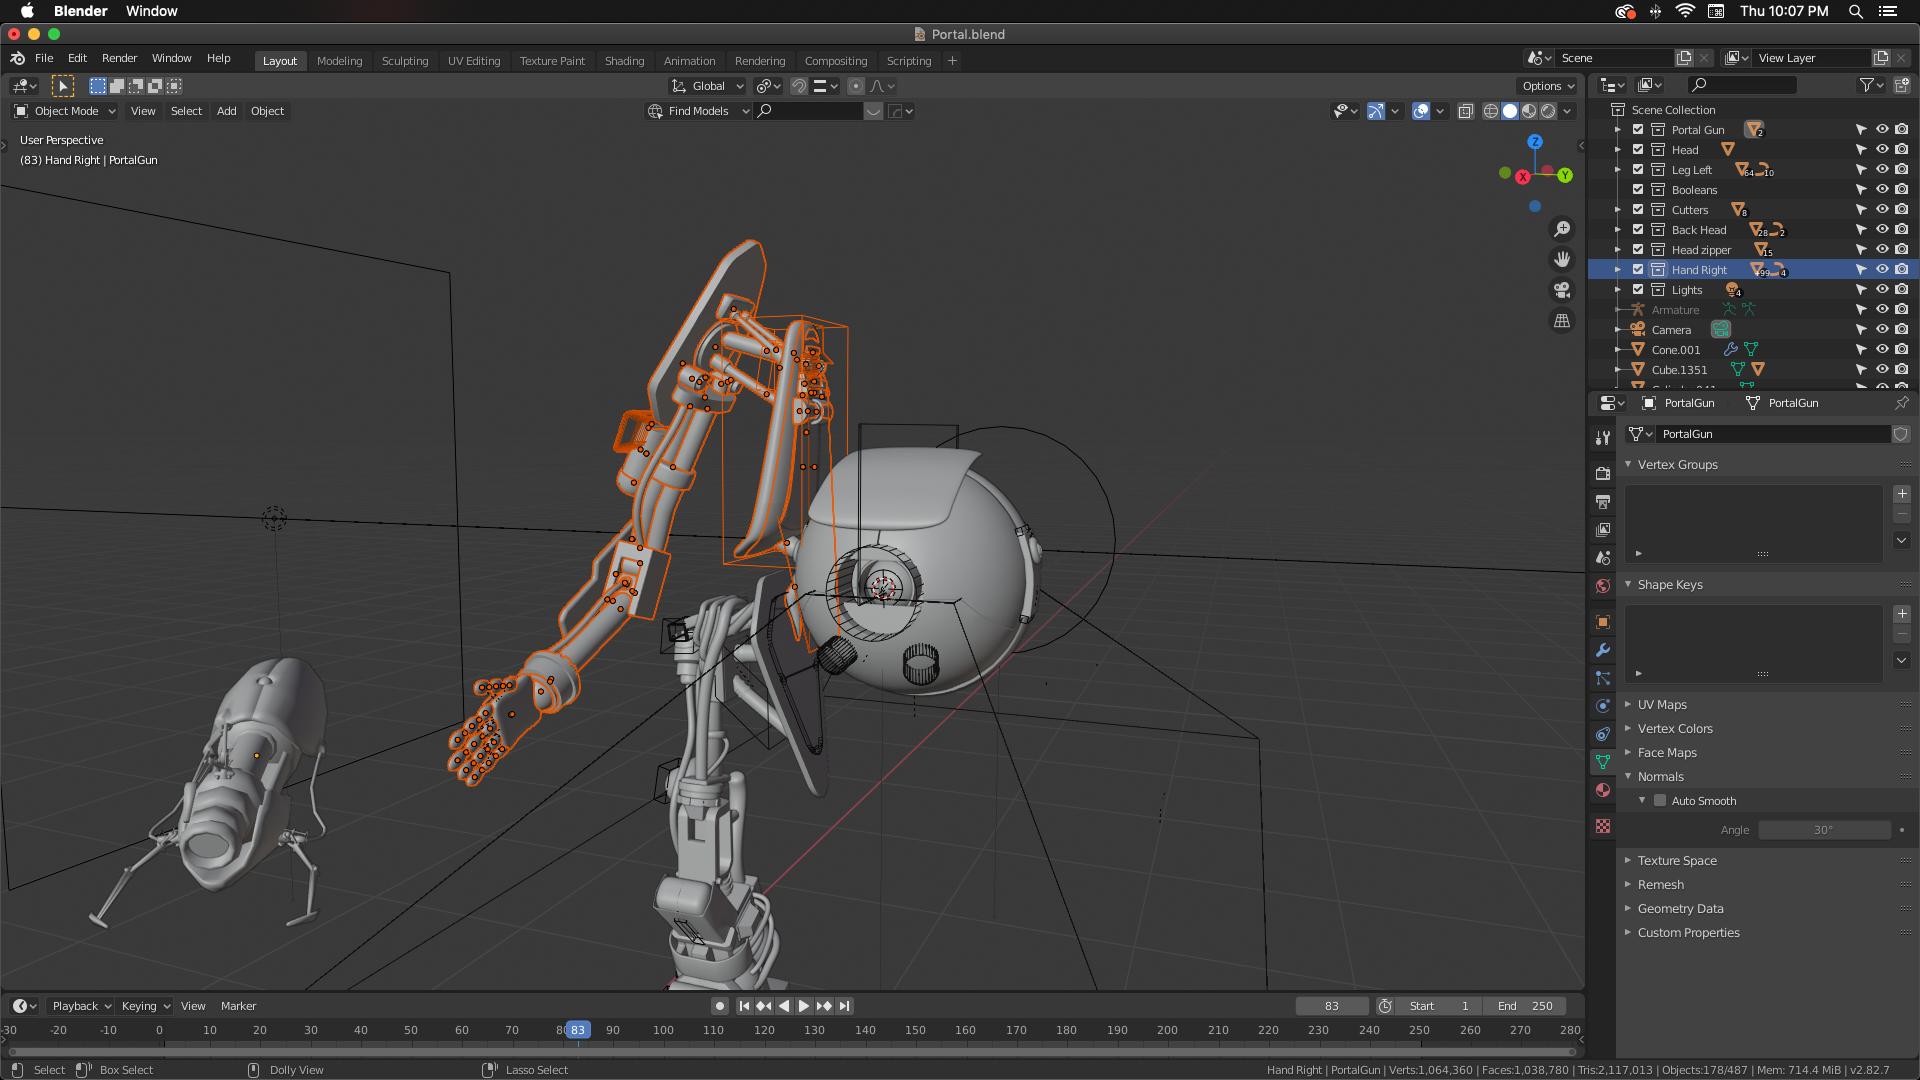Switch to material preview shading
Viewport: 1920px width, 1080px height.
pos(1529,111)
